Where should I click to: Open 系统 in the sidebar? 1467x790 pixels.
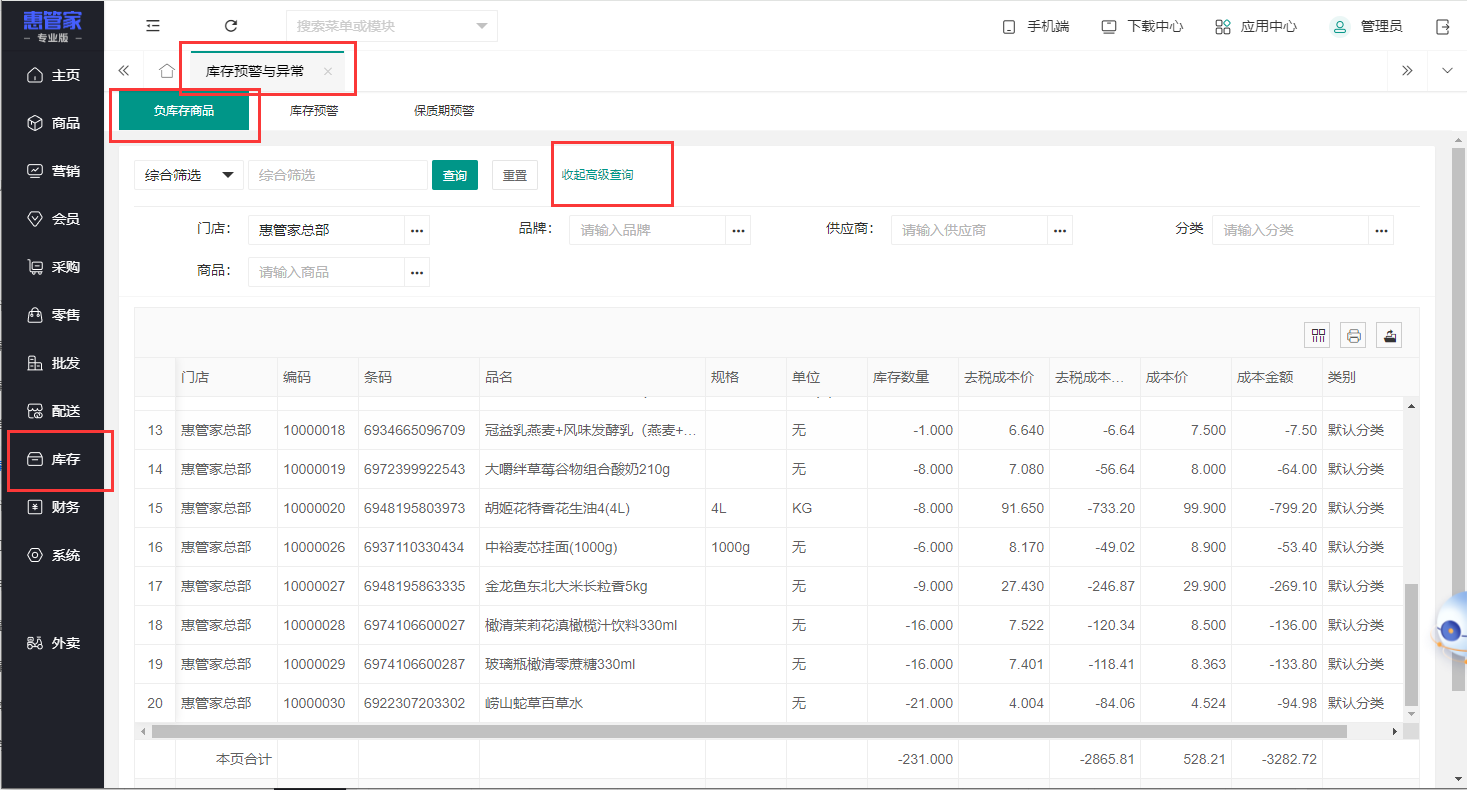pyautogui.click(x=52, y=555)
